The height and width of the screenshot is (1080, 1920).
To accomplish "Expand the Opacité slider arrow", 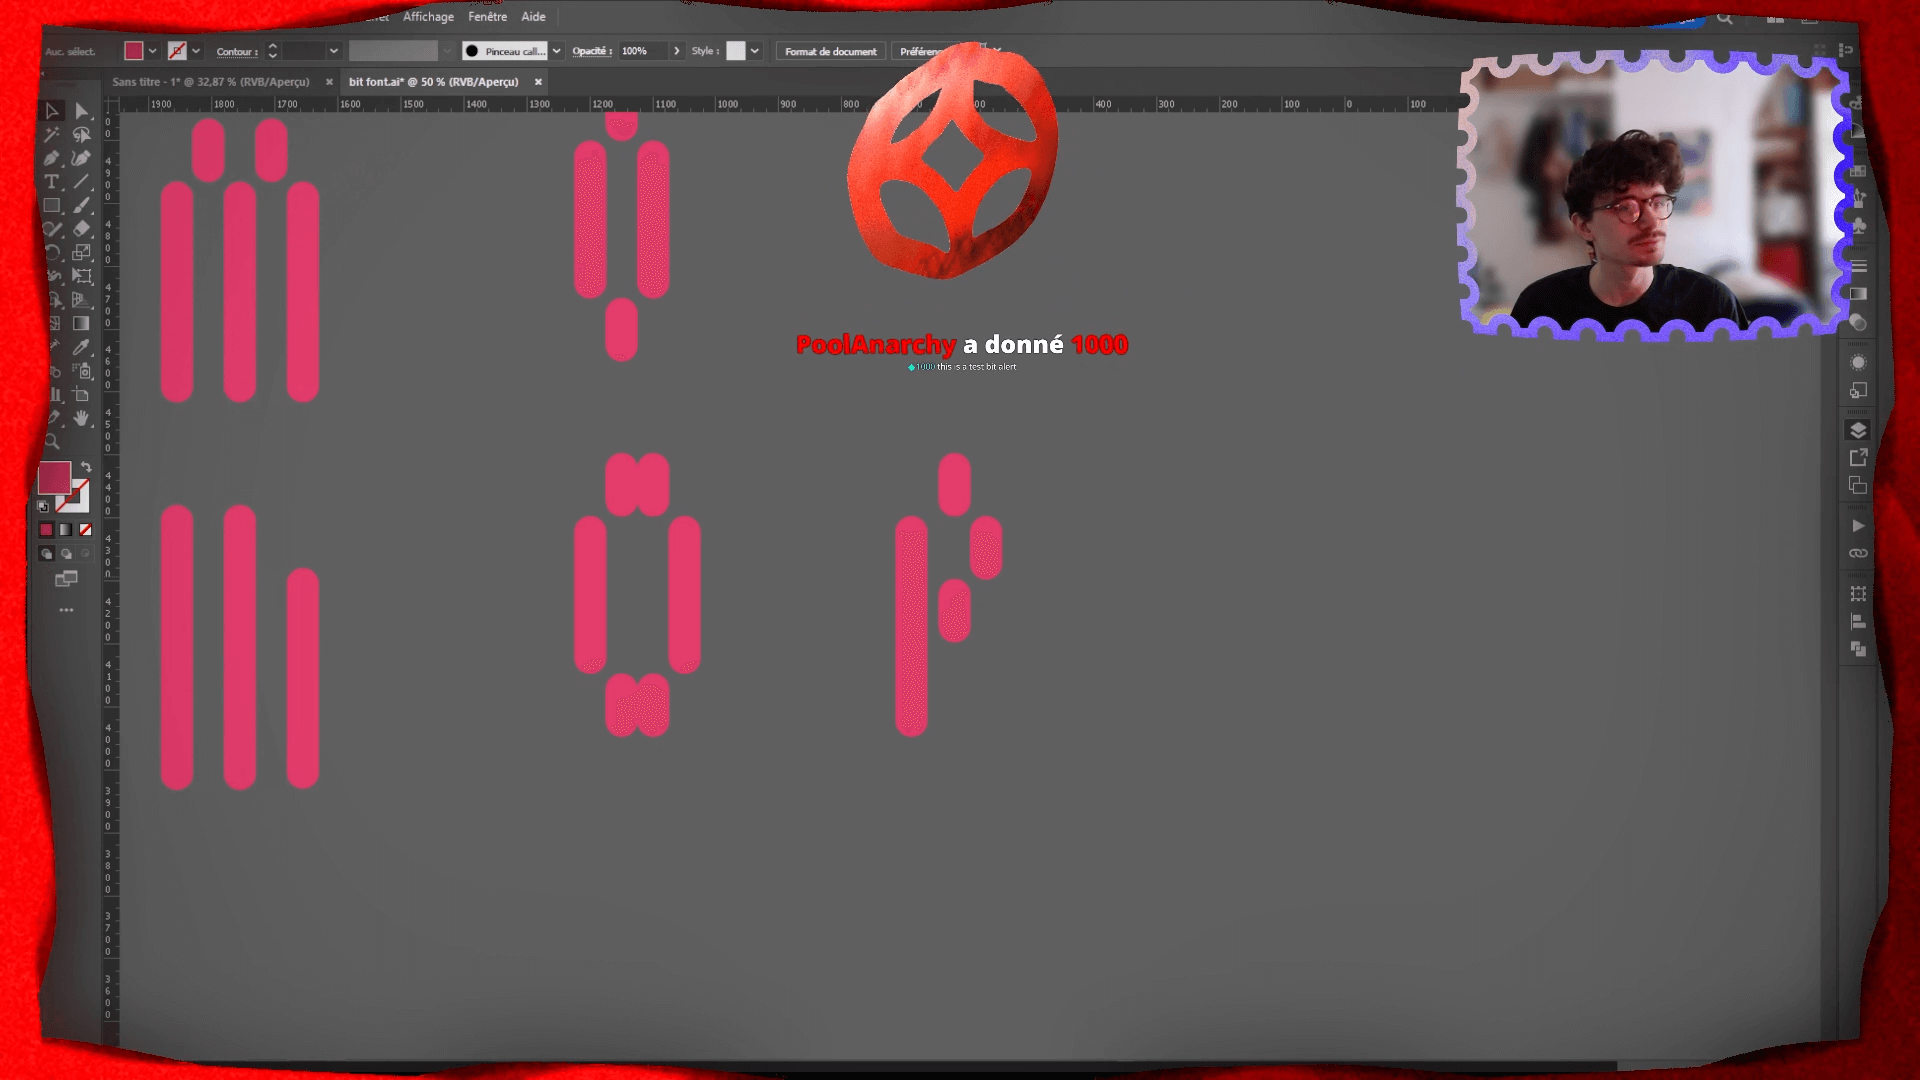I will pos(677,51).
